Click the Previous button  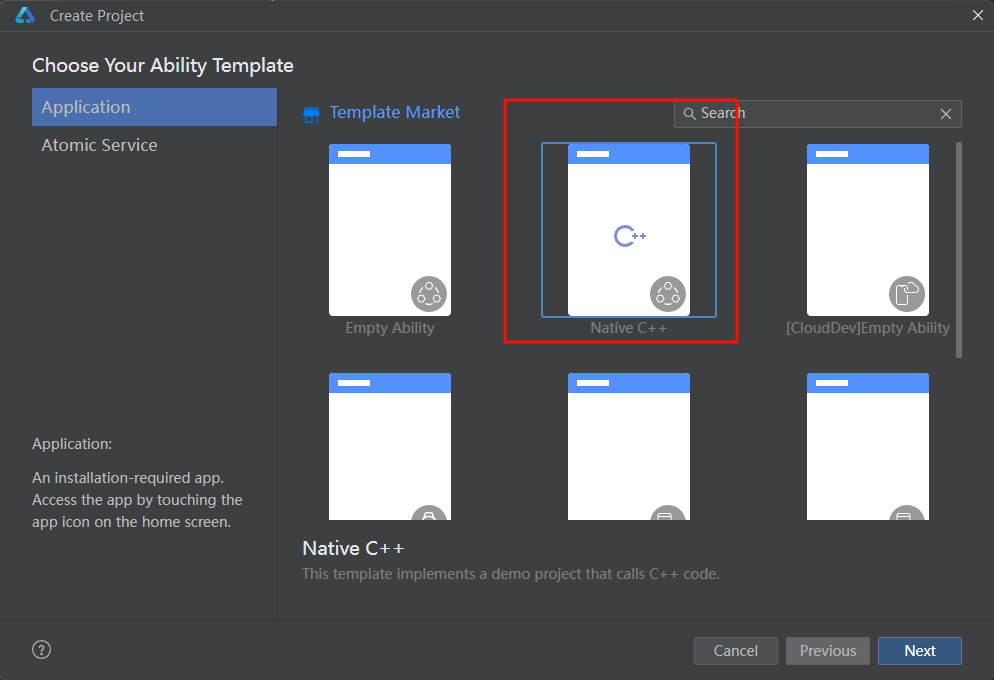click(x=827, y=651)
